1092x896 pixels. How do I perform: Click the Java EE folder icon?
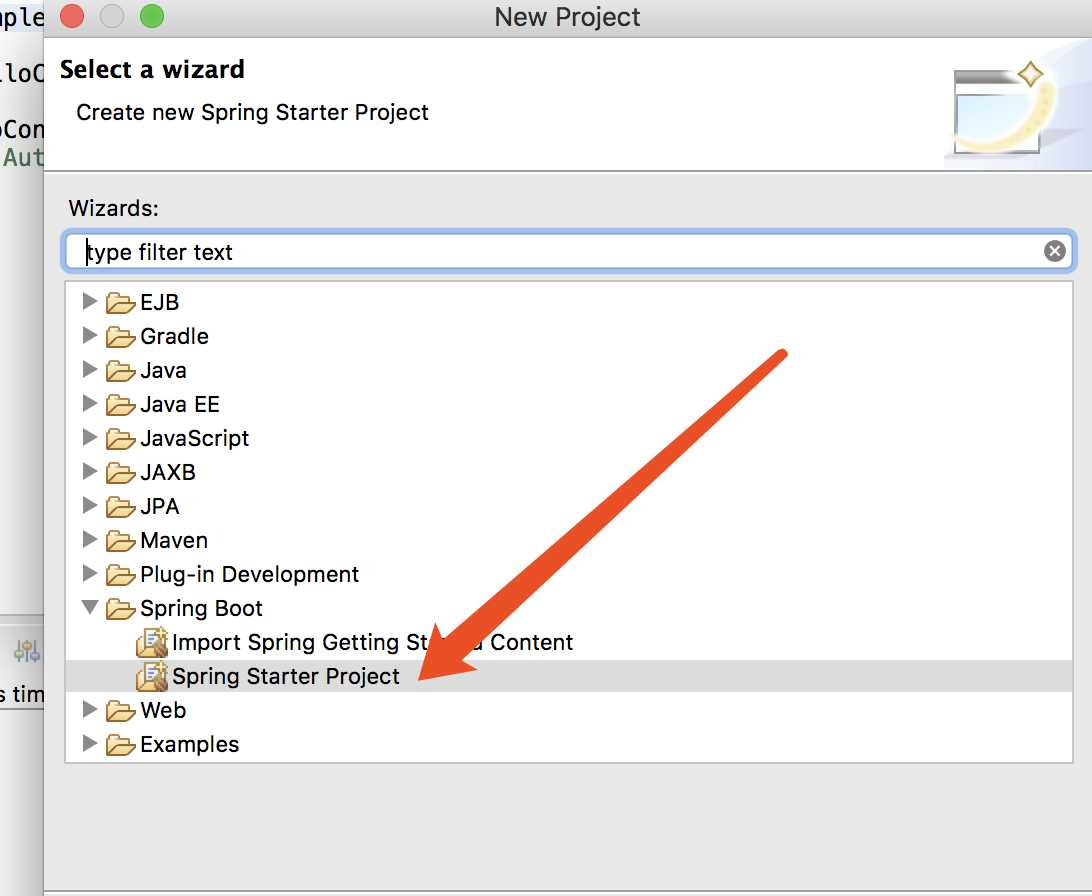[x=120, y=405]
